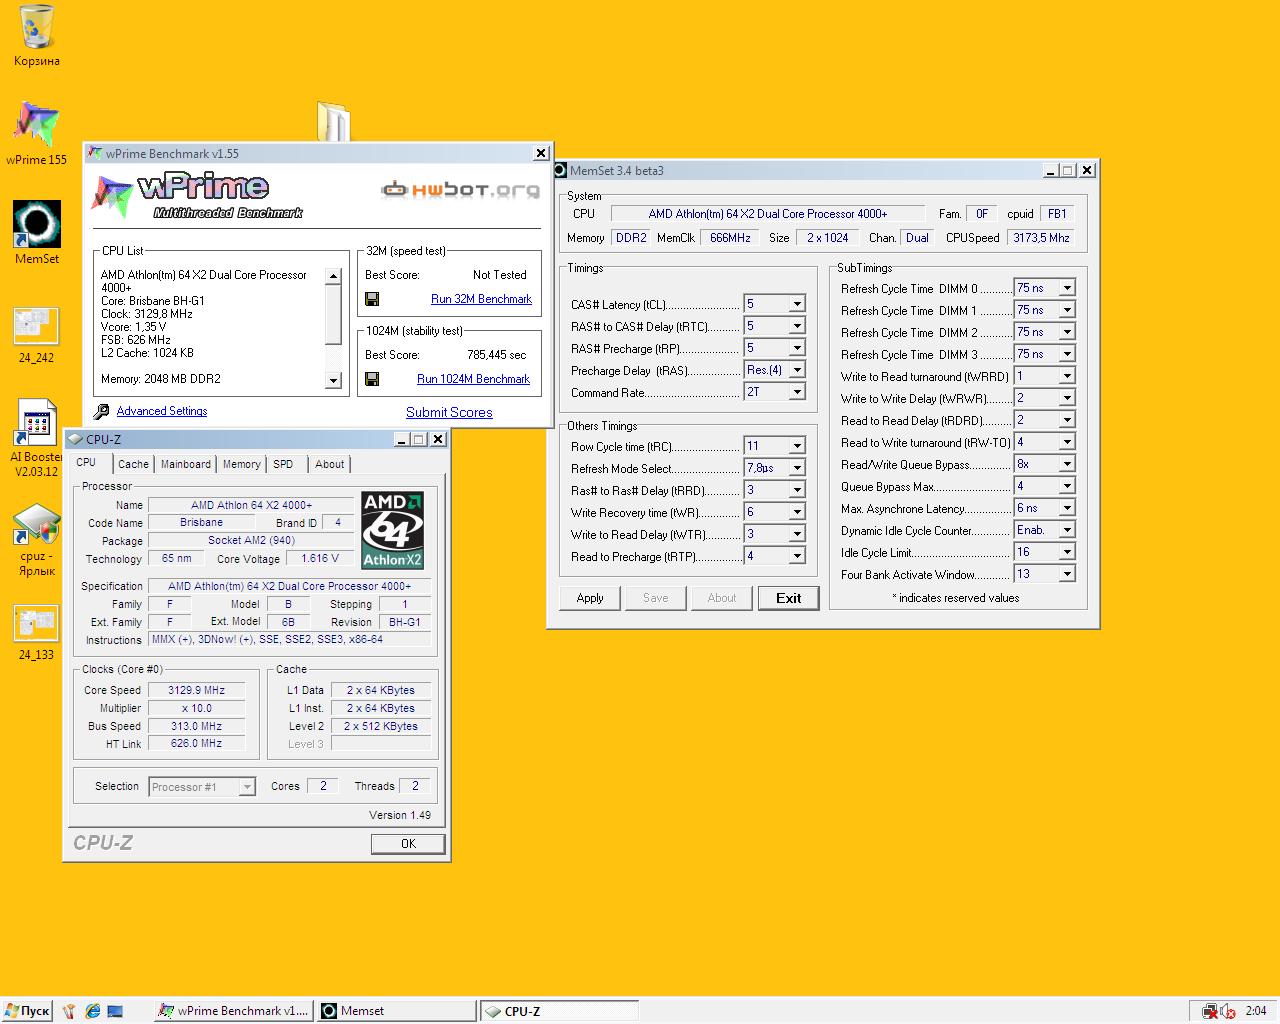Screen dimensions: 1280x1024
Task: Click the Submit Scores link
Action: (x=449, y=412)
